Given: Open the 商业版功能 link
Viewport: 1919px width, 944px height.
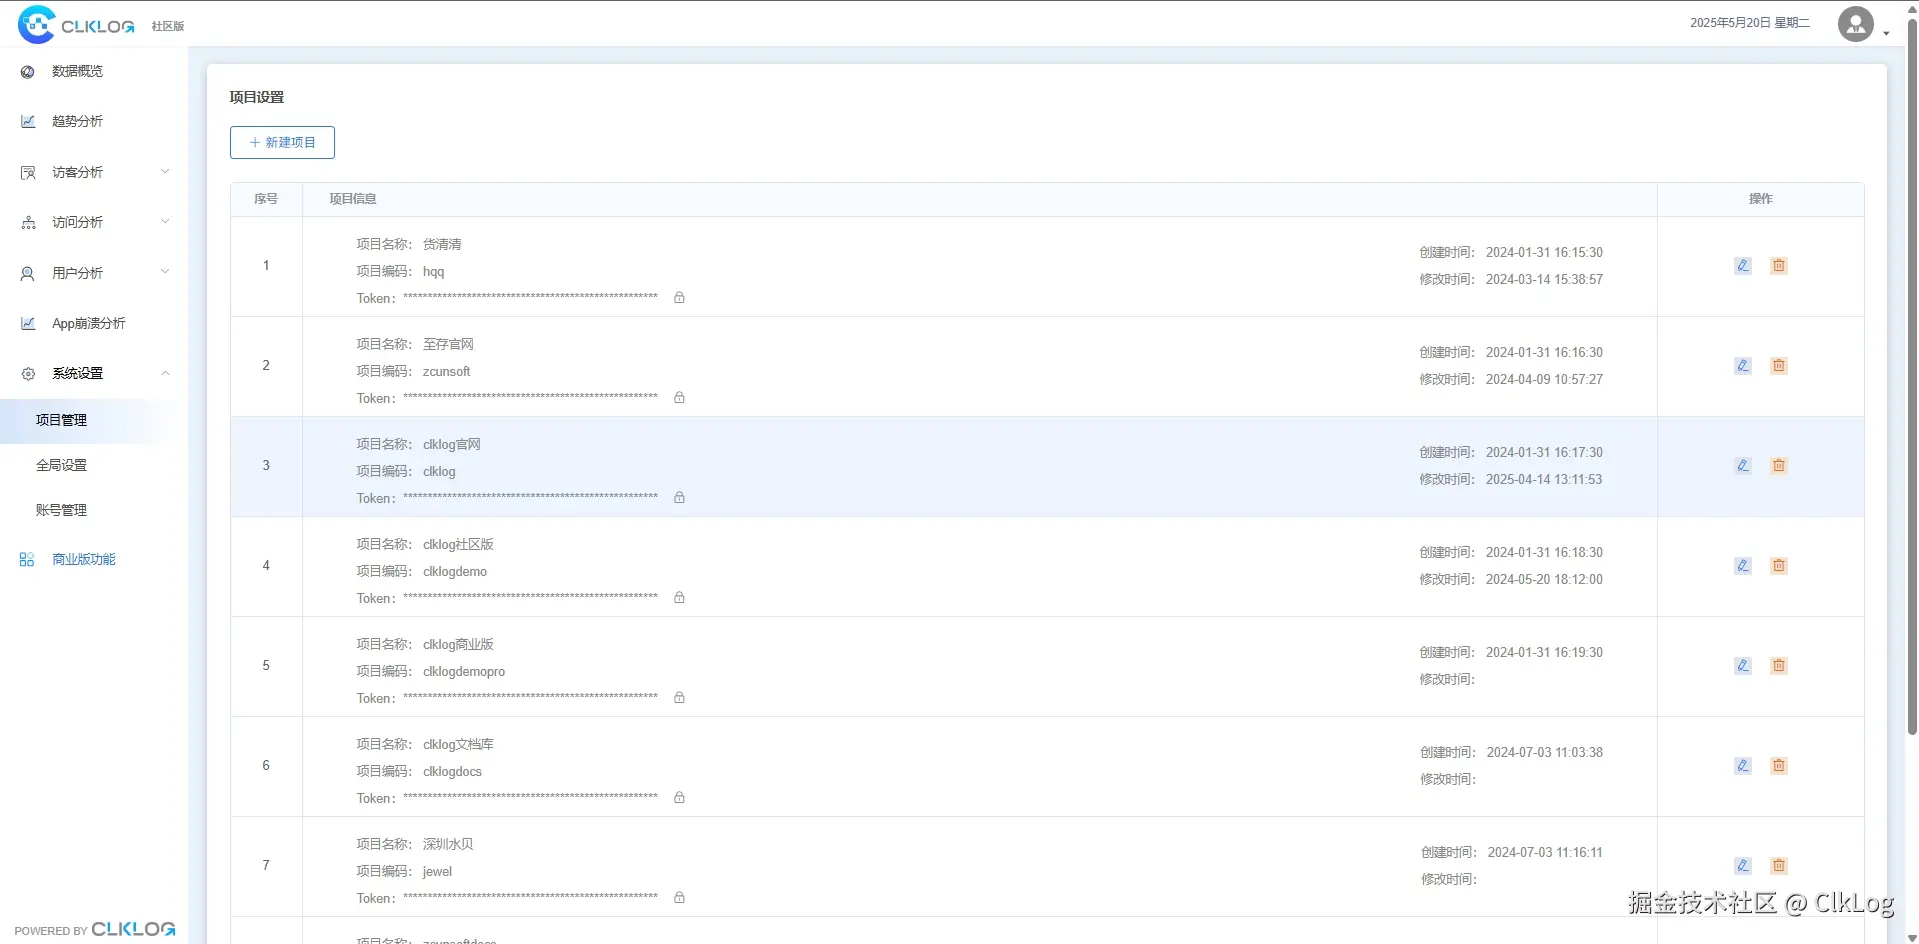Looking at the screenshot, I should 84,559.
